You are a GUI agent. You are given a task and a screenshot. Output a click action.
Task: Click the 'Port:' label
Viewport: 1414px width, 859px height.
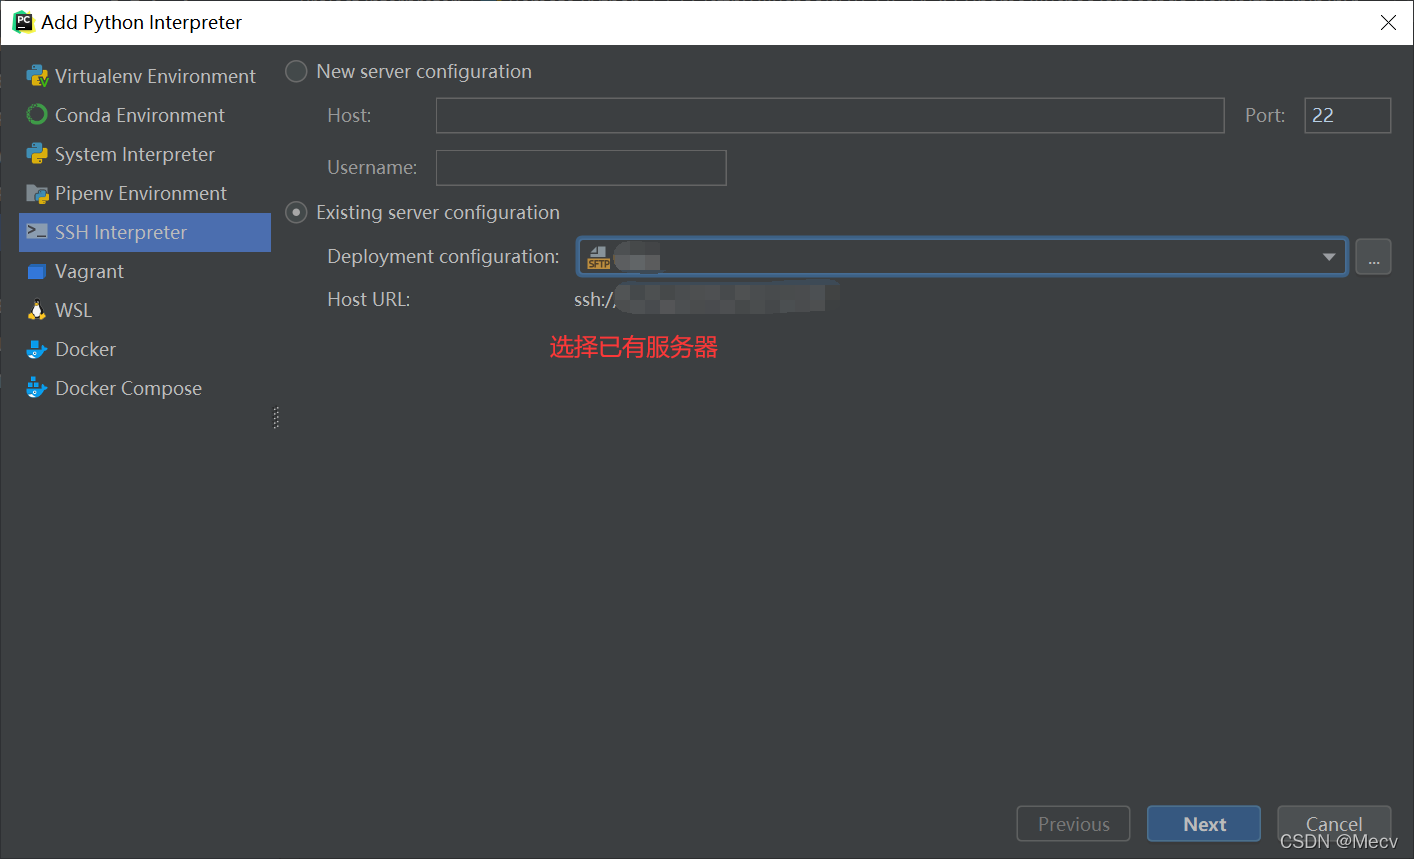[1265, 116]
